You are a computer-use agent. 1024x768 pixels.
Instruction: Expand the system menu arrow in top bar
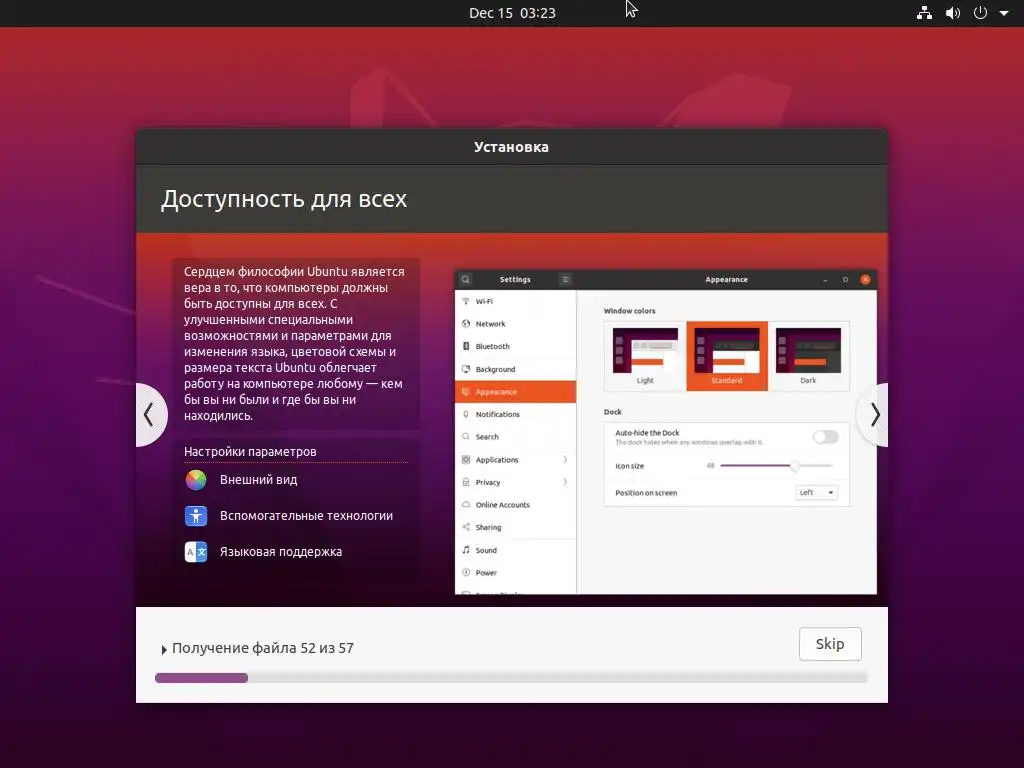(1004, 13)
